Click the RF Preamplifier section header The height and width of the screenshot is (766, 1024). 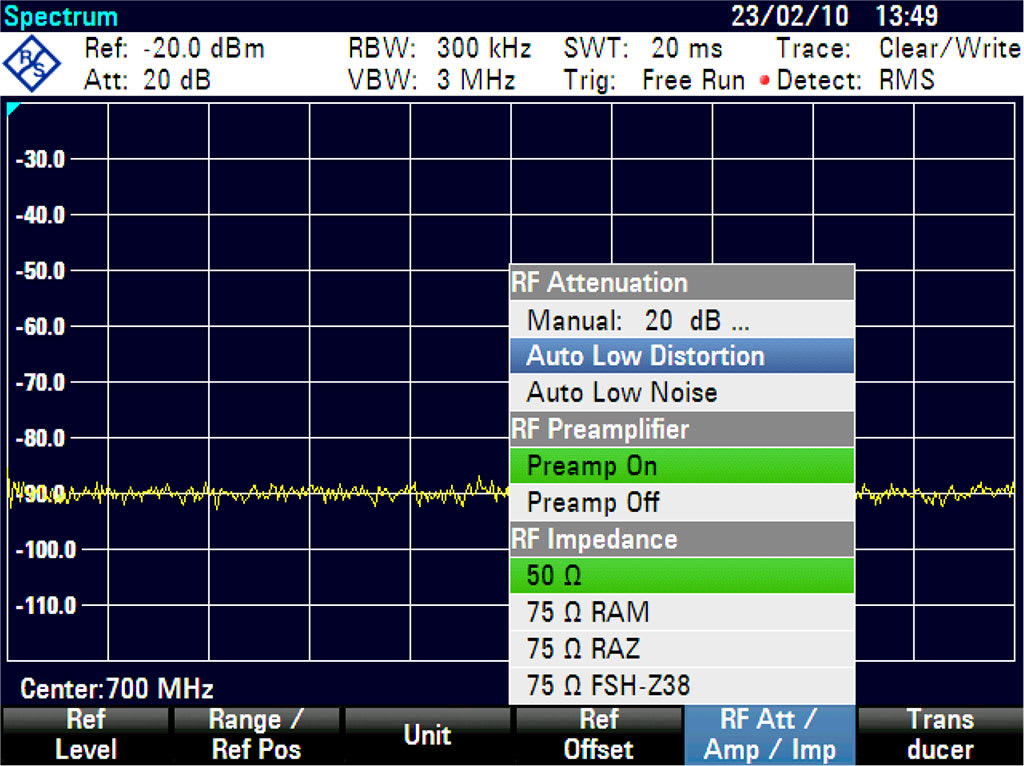click(x=682, y=429)
